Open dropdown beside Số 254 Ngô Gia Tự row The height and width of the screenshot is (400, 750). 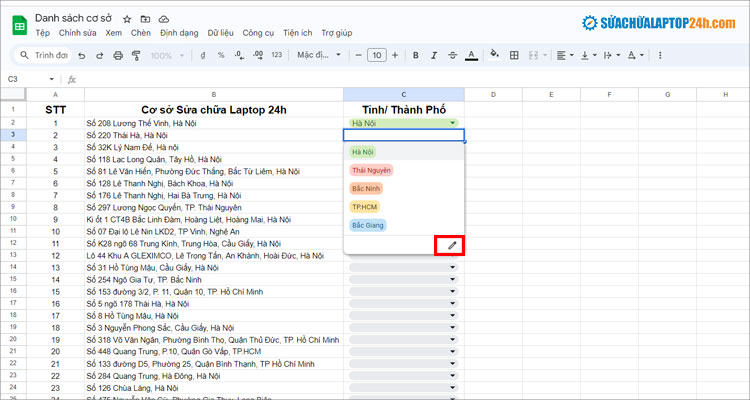tap(452, 279)
